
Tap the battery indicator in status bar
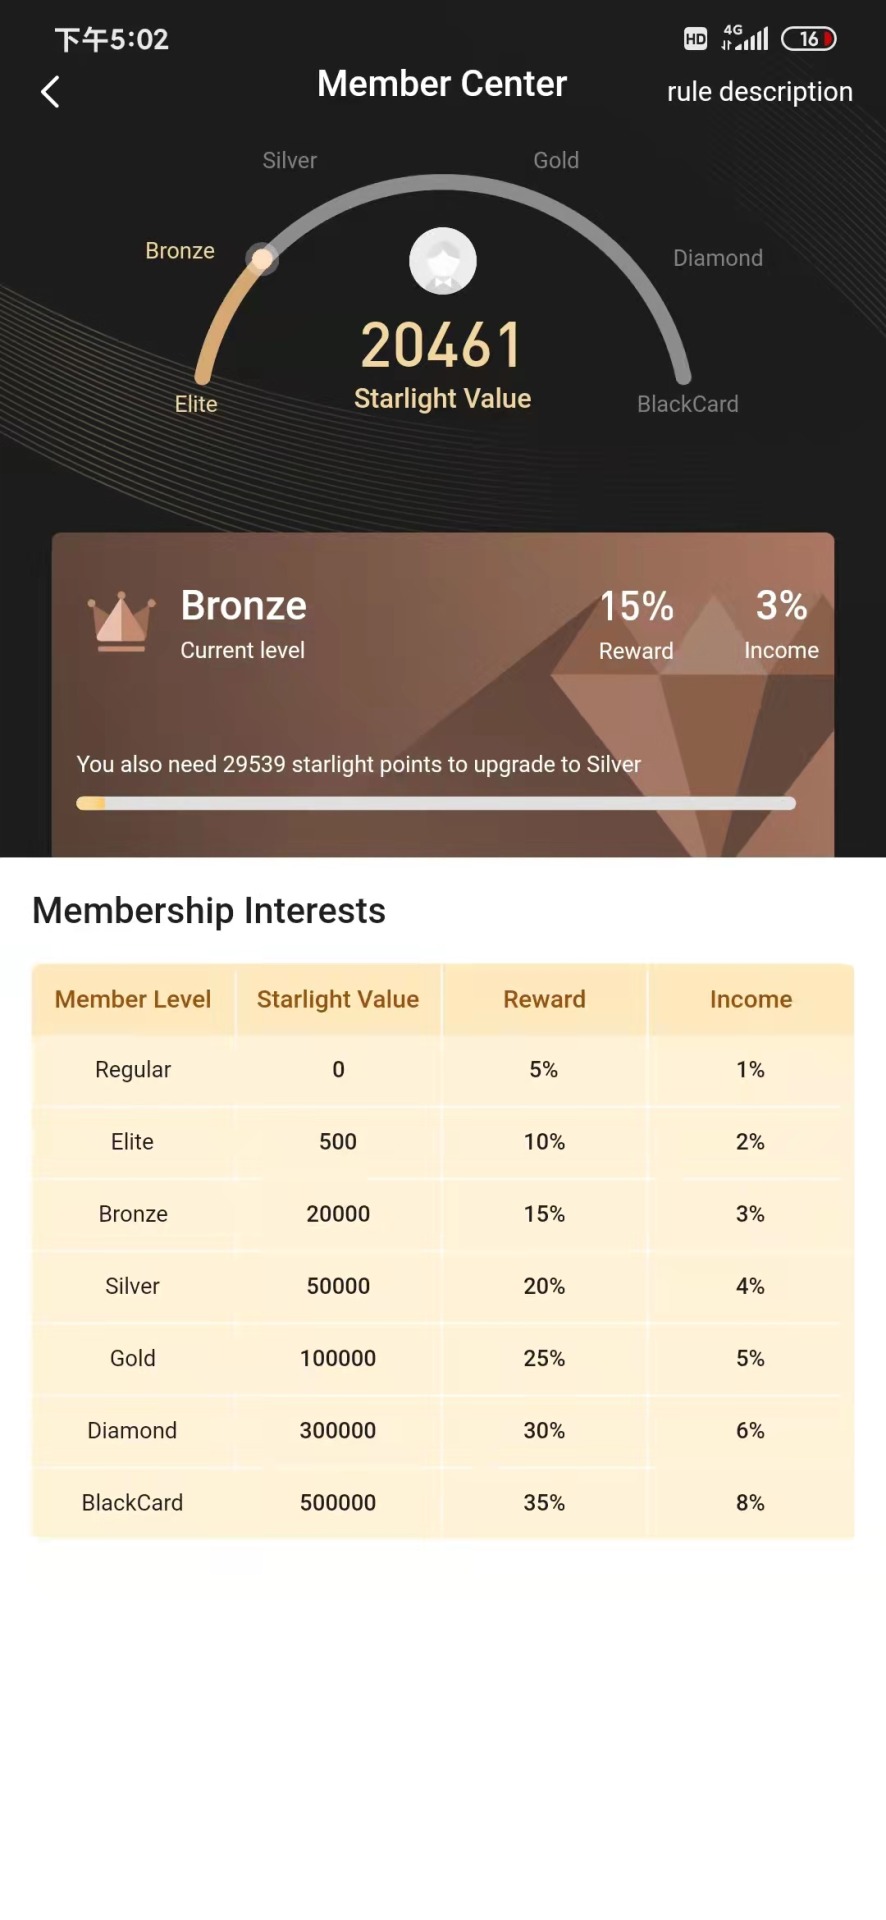click(808, 39)
